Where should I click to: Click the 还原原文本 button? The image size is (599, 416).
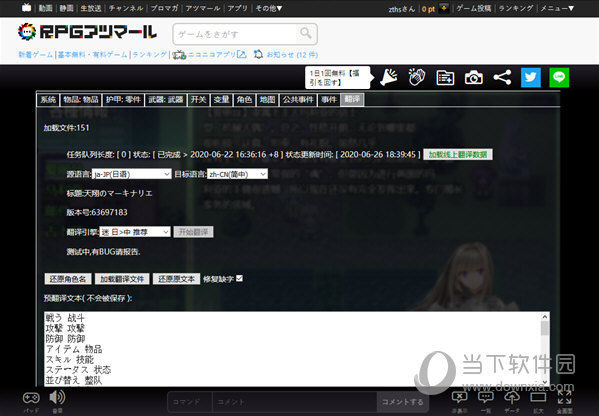coord(176,278)
